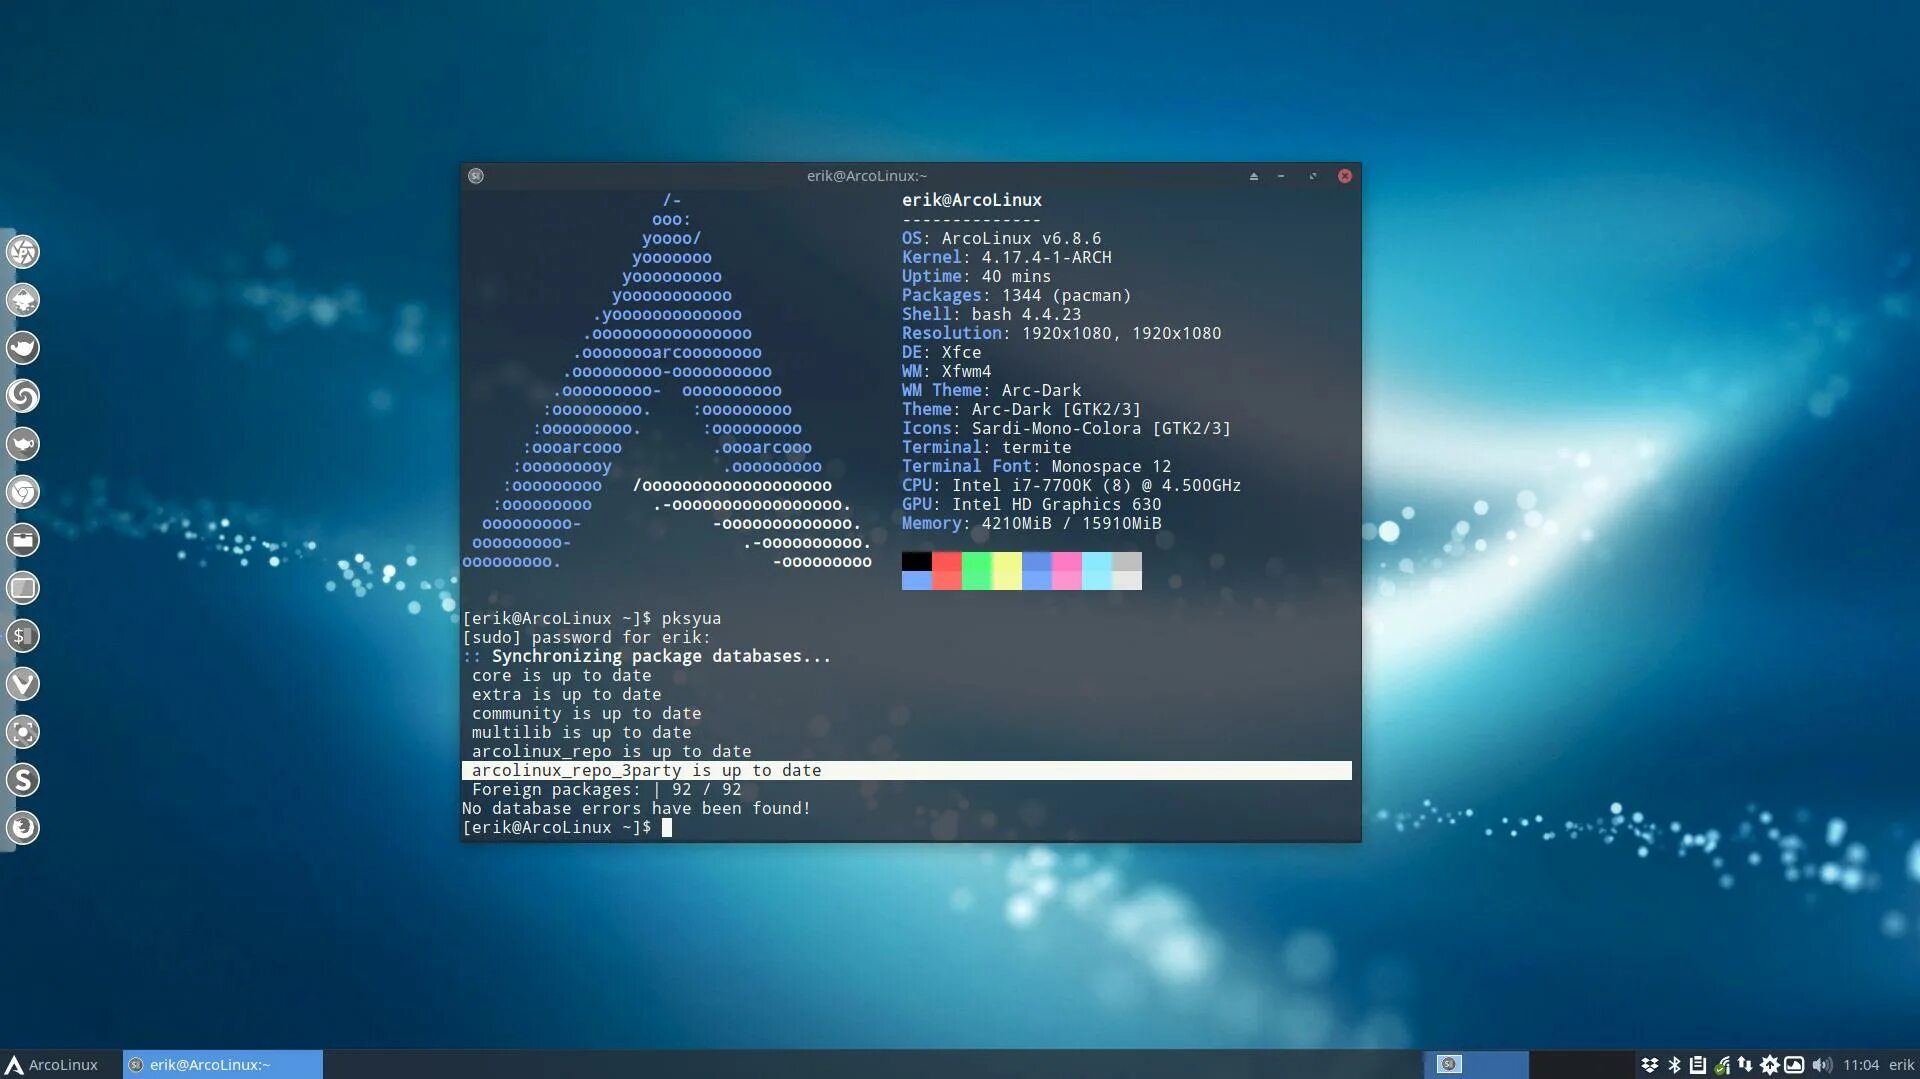
Task: Click the bold erik@ArcoLinux header in neofetch output
Action: tap(971, 201)
